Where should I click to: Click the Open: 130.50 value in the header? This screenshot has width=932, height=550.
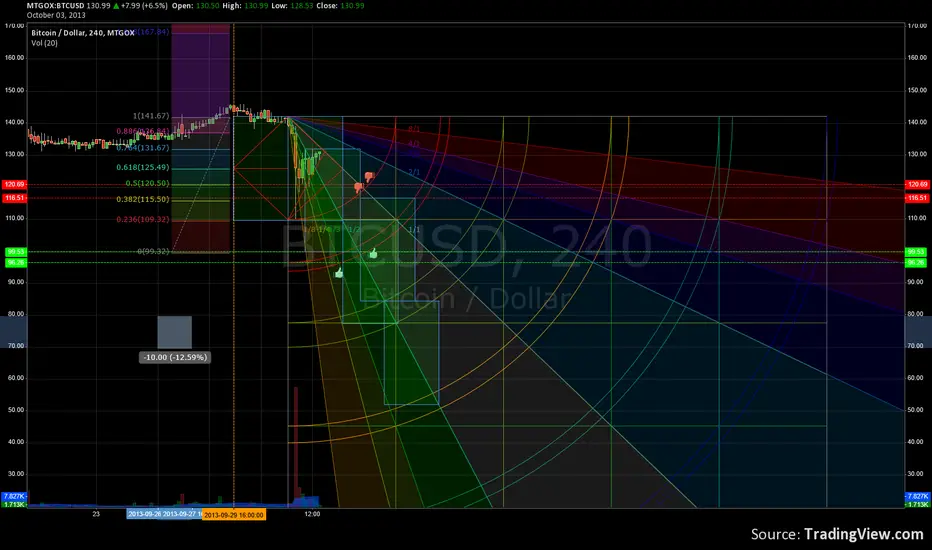(196, 5)
